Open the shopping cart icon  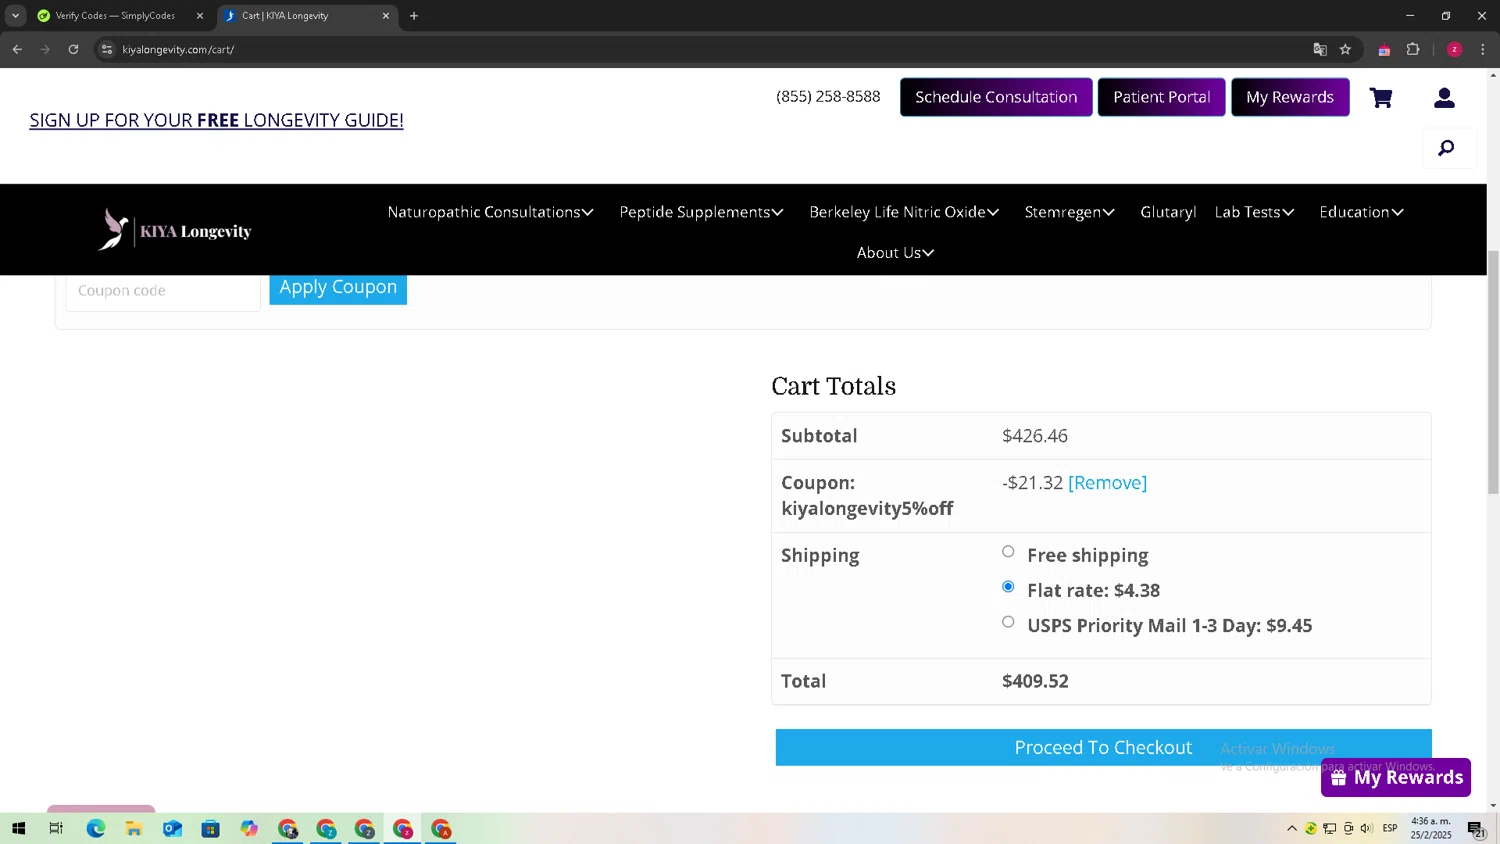1381,98
